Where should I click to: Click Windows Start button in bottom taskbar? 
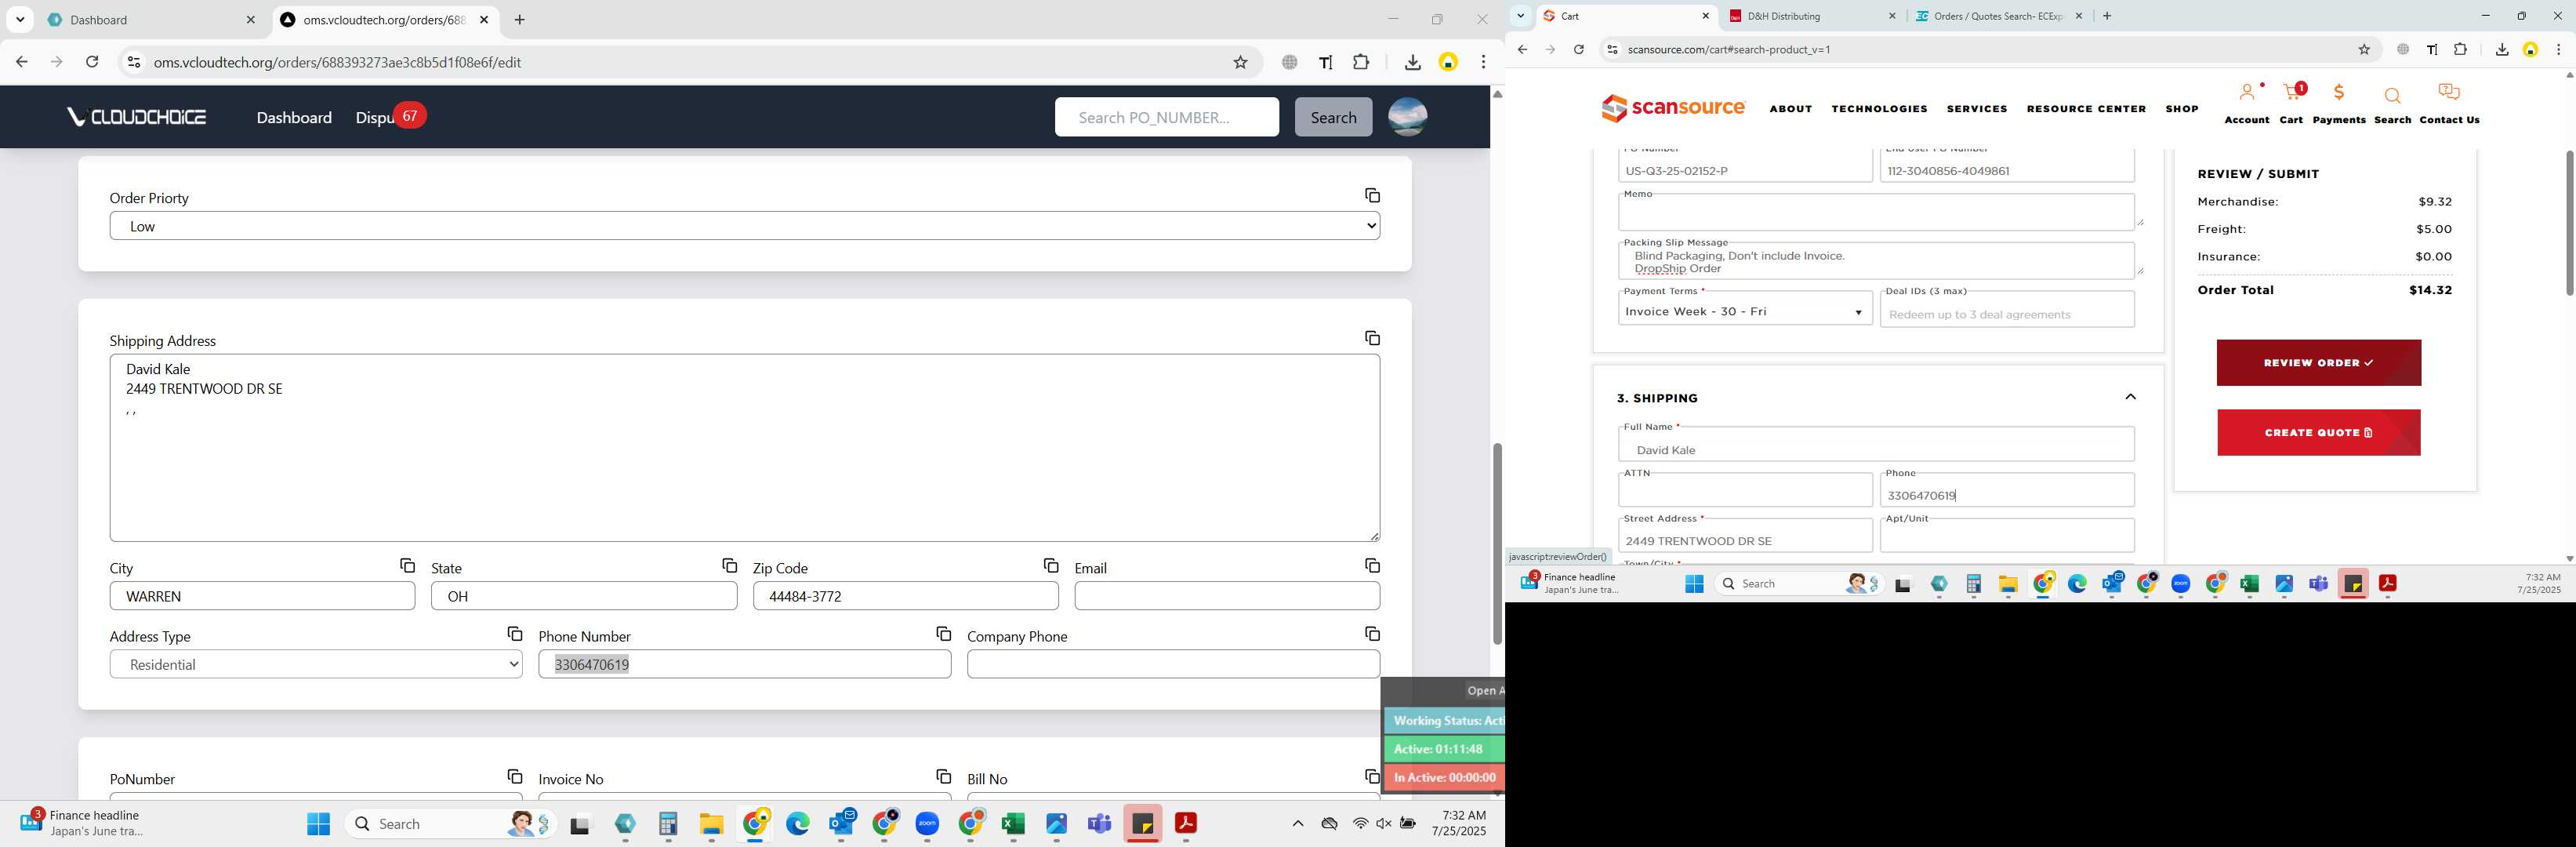coord(318,823)
